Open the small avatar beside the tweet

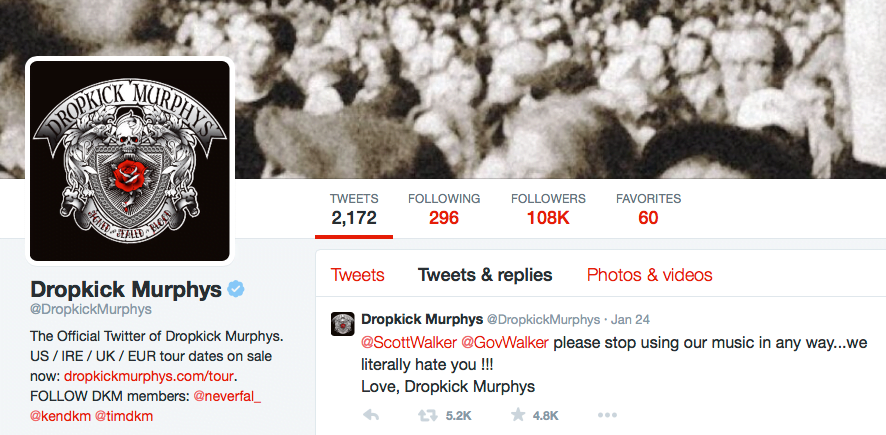(342, 324)
